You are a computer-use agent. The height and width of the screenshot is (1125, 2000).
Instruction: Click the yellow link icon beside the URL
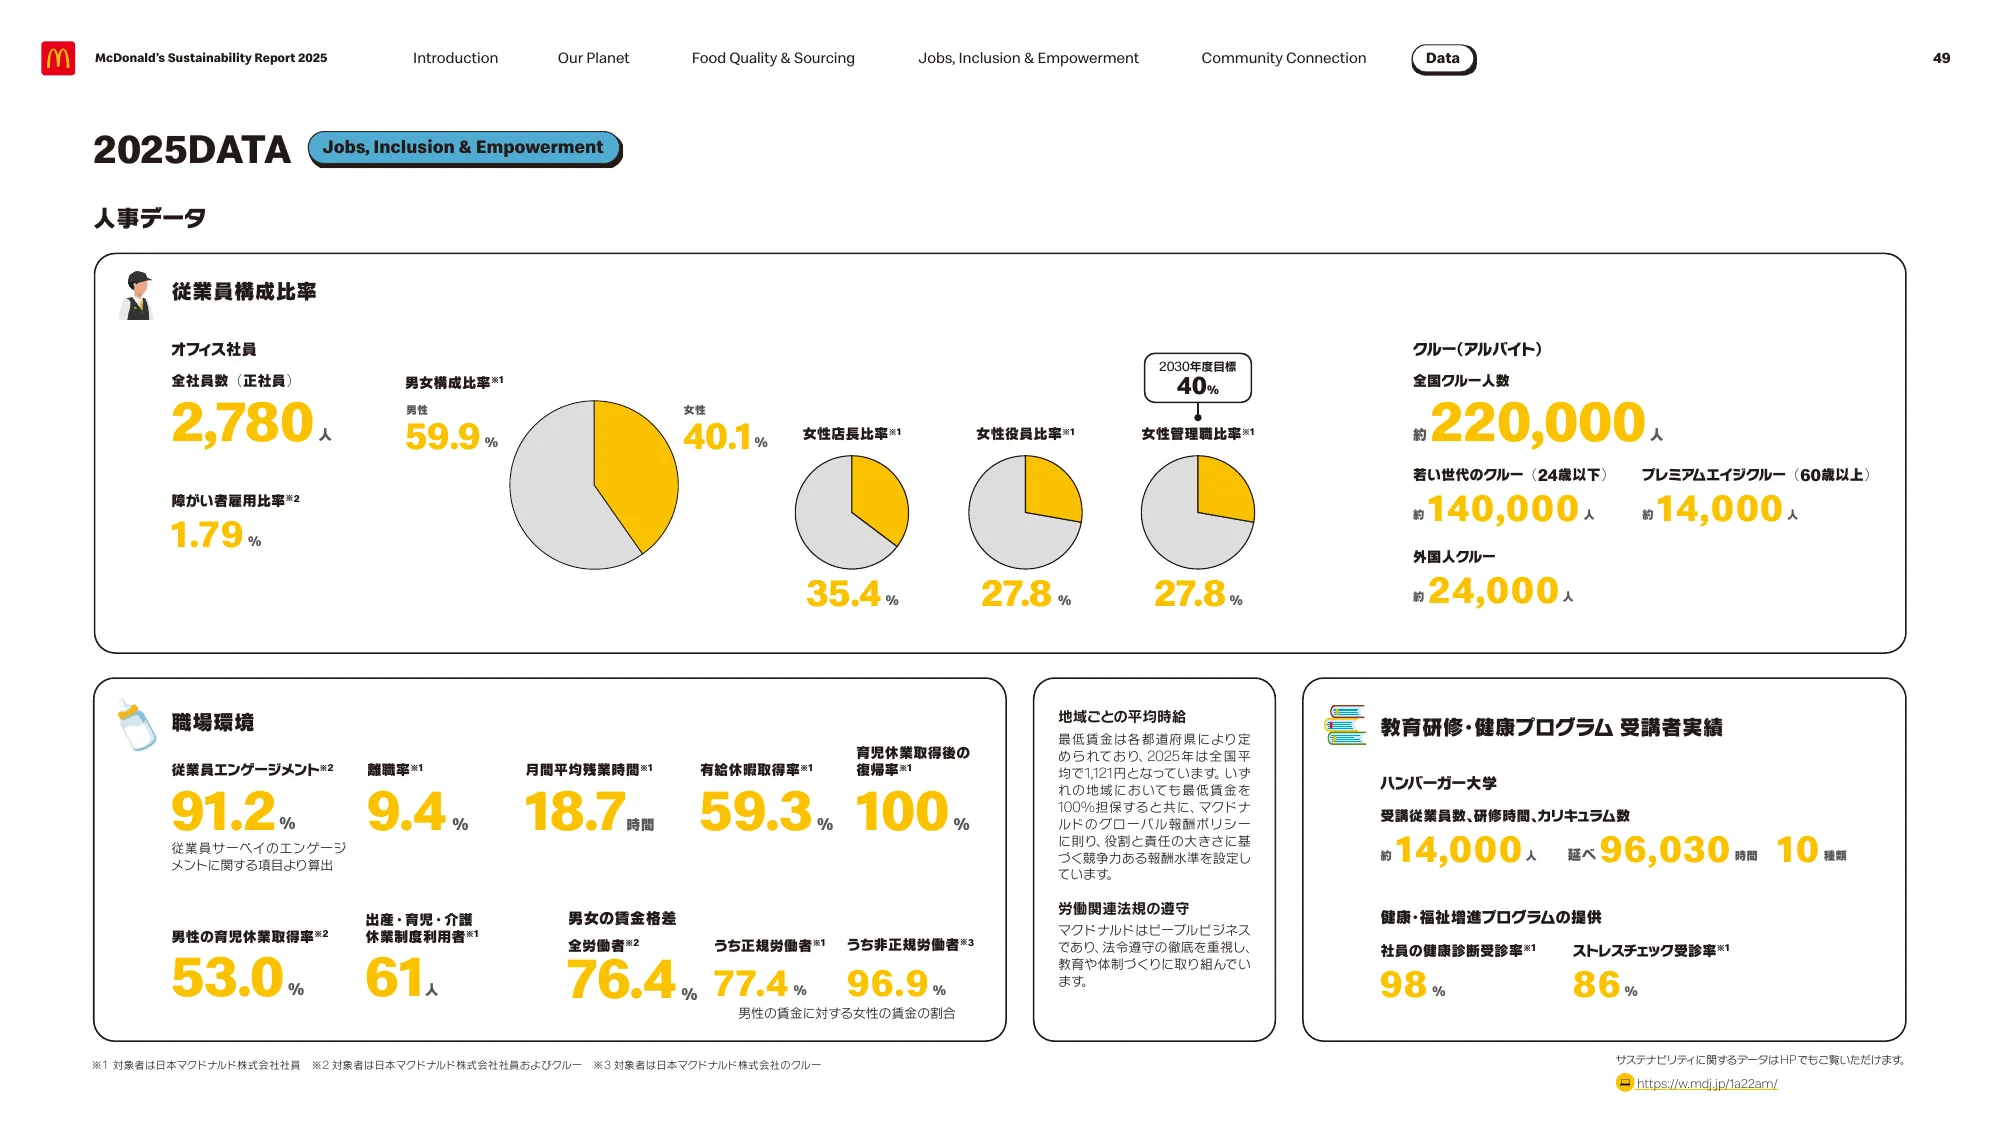point(1625,1083)
